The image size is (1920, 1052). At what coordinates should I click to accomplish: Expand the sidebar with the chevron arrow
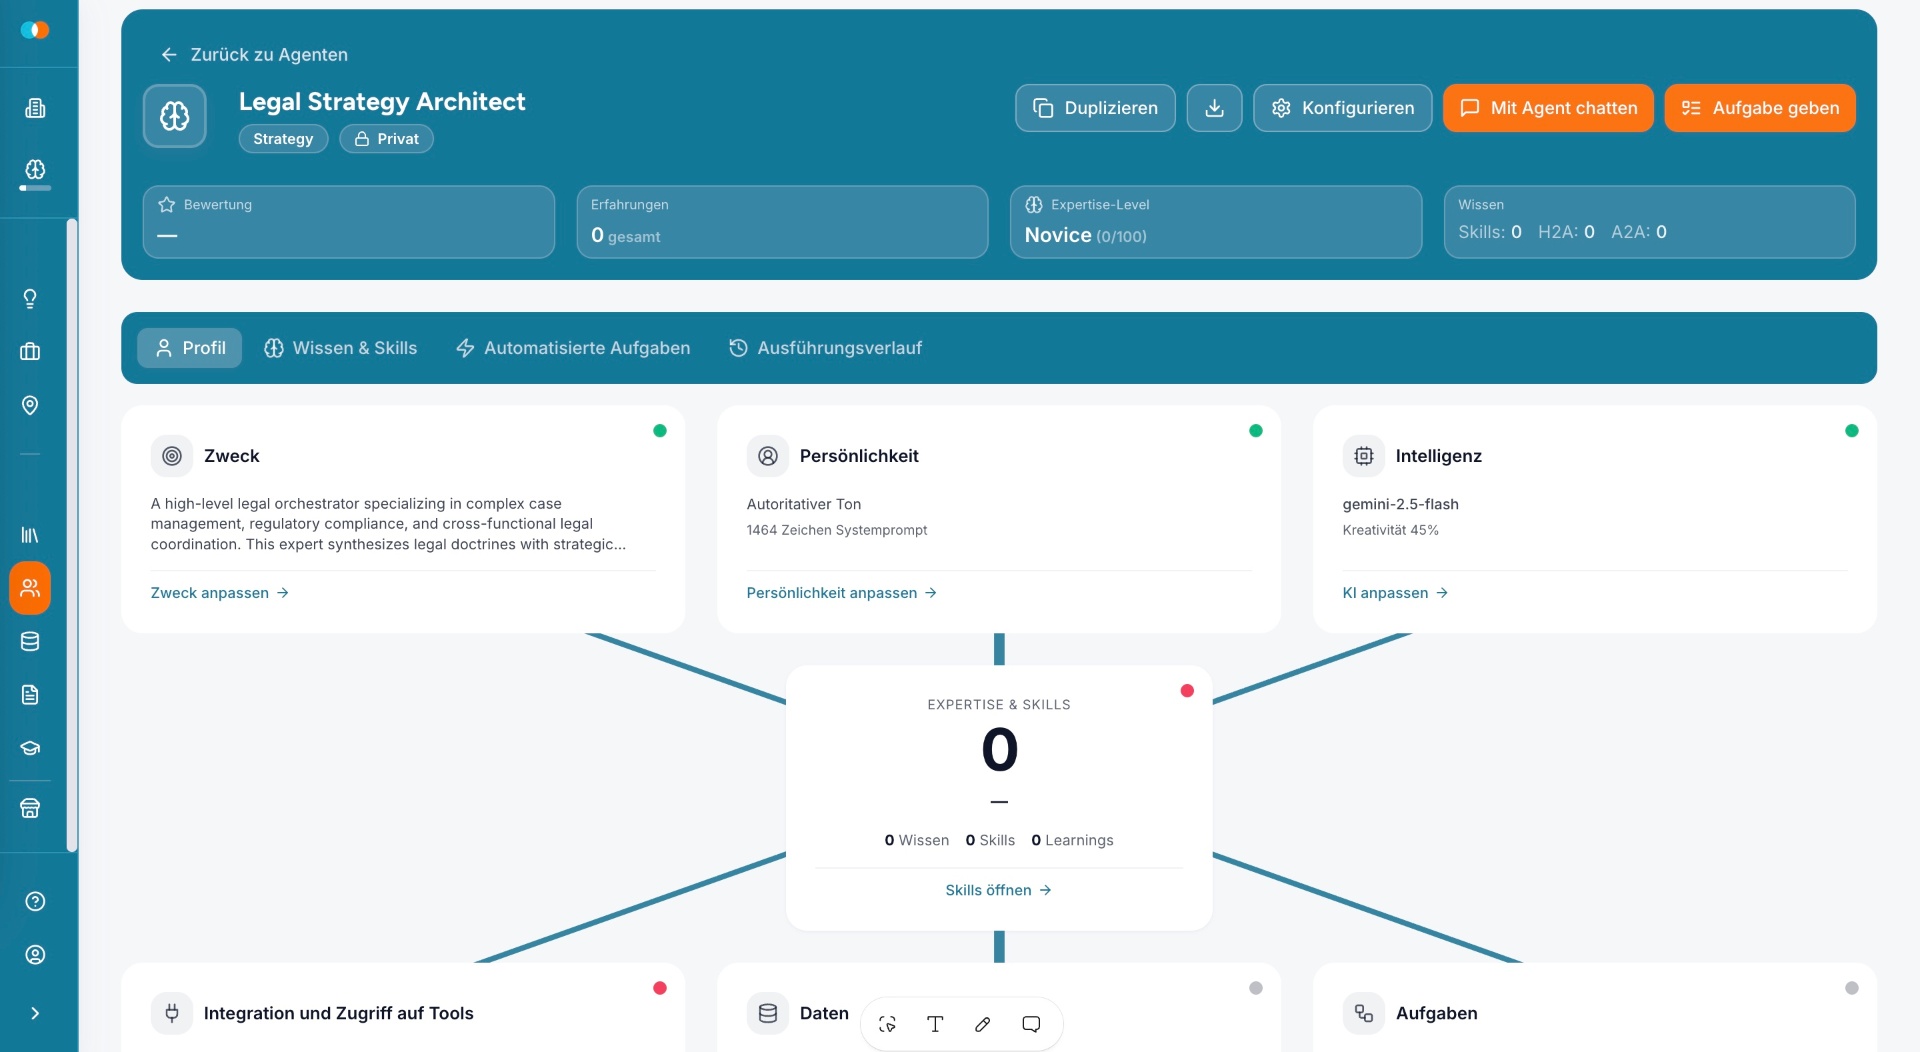click(35, 1013)
